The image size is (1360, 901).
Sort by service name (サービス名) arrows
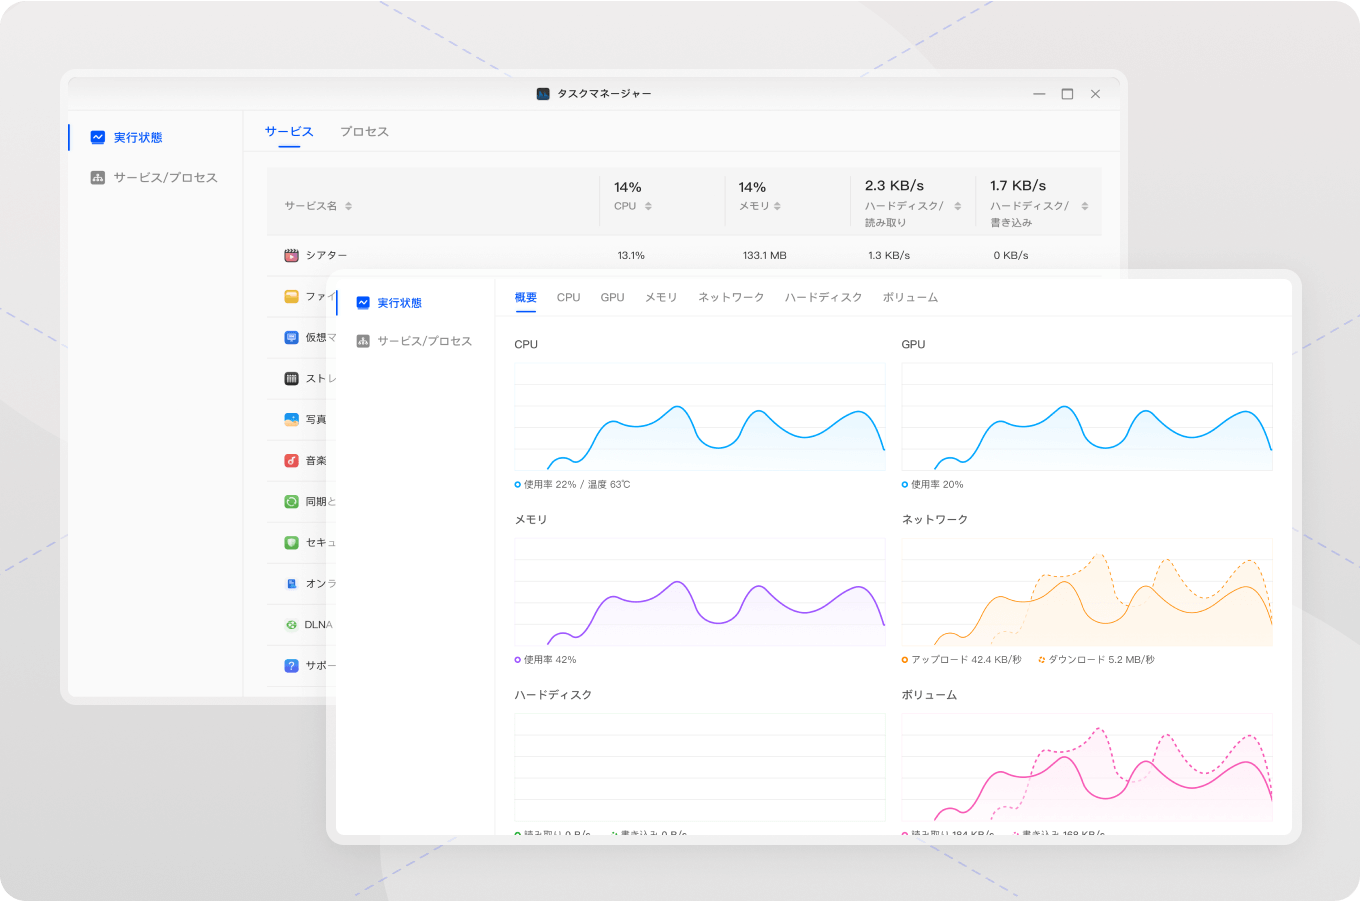coord(349,206)
